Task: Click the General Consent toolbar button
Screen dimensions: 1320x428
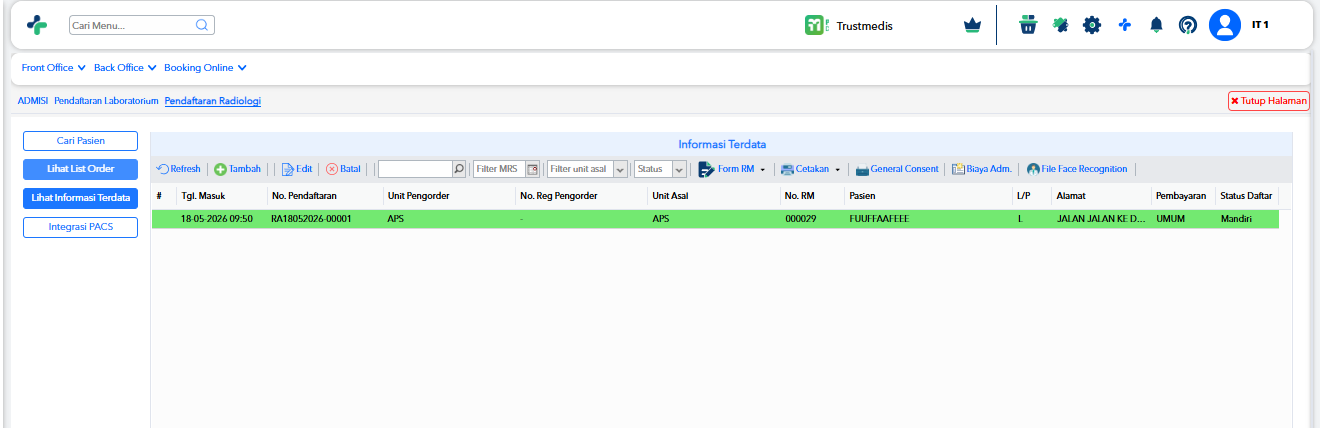Action: click(897, 169)
